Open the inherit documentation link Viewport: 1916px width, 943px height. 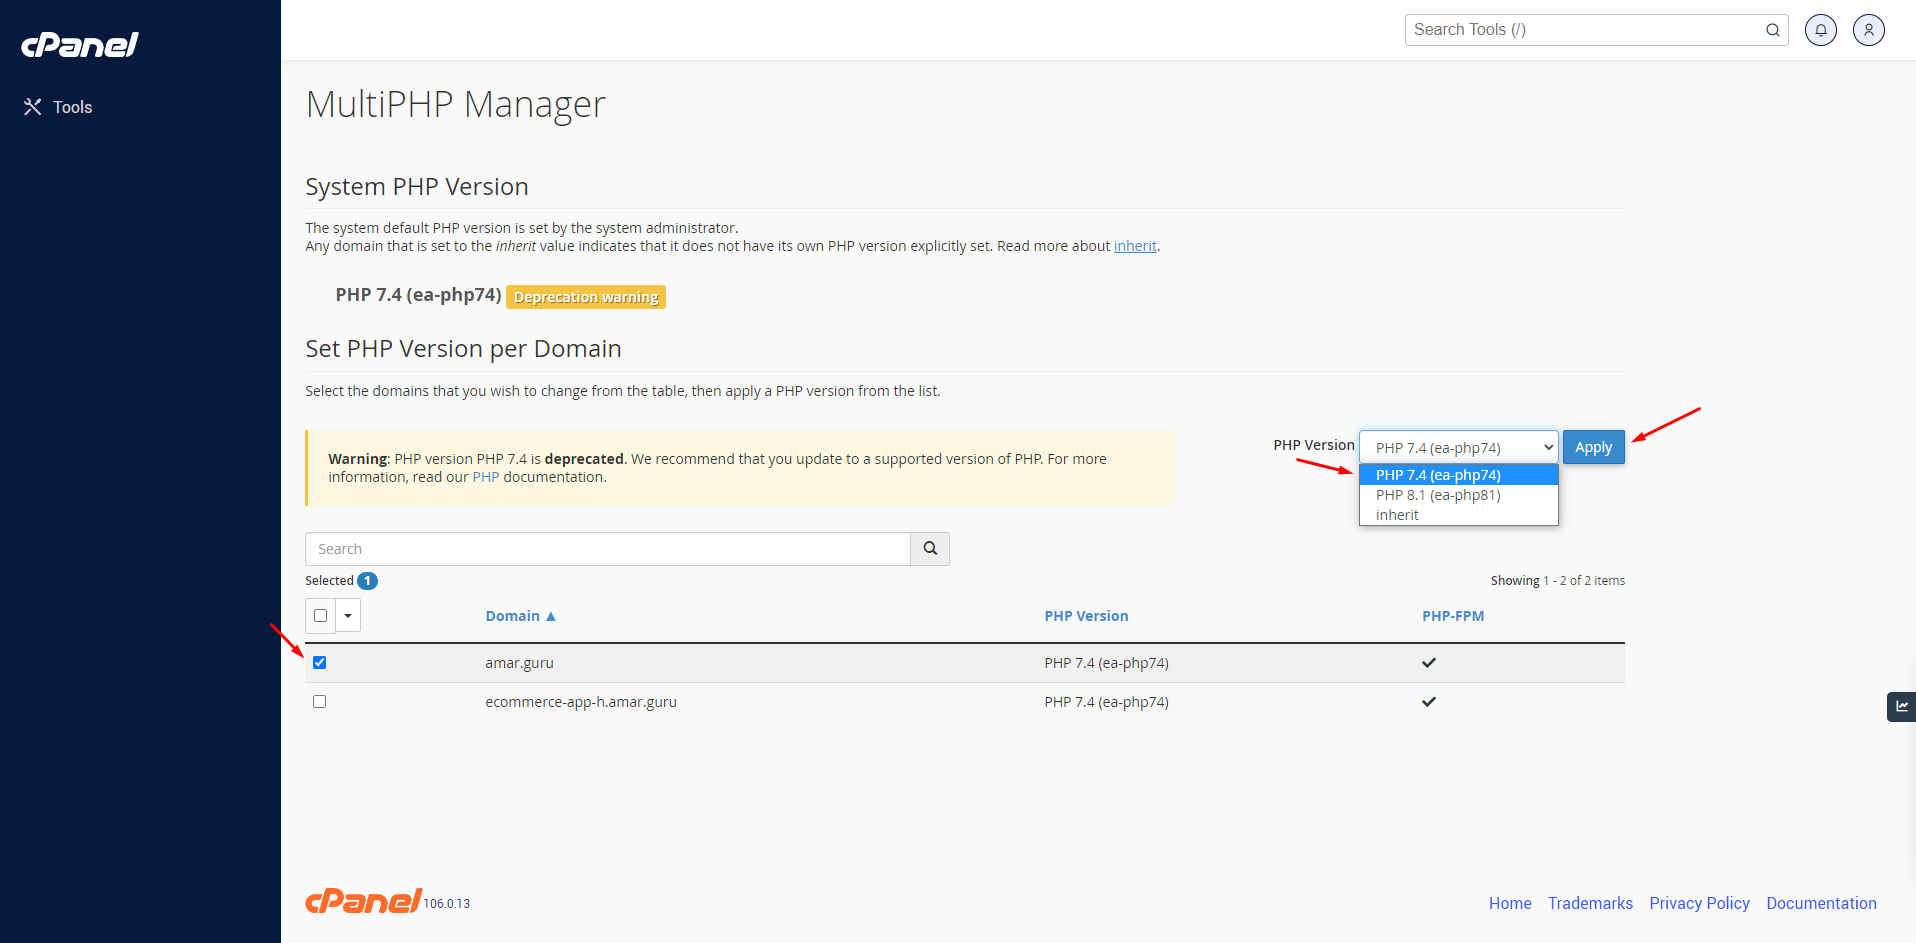pos(1135,246)
